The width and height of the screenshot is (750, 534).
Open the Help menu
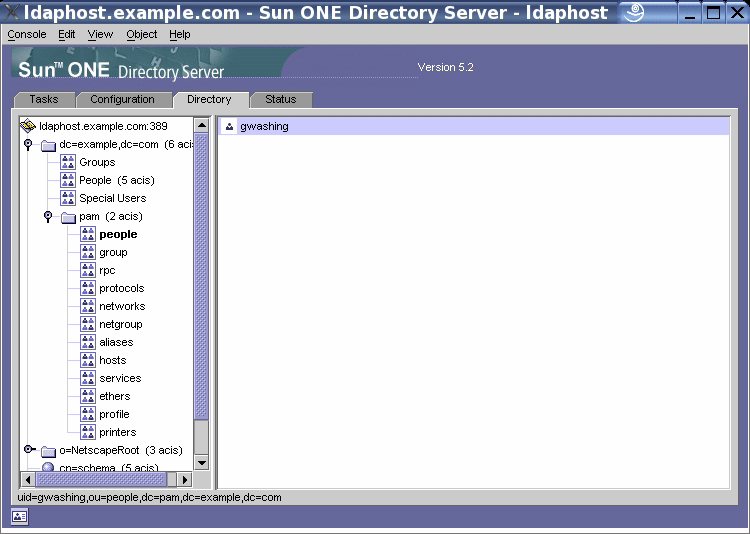click(x=180, y=34)
